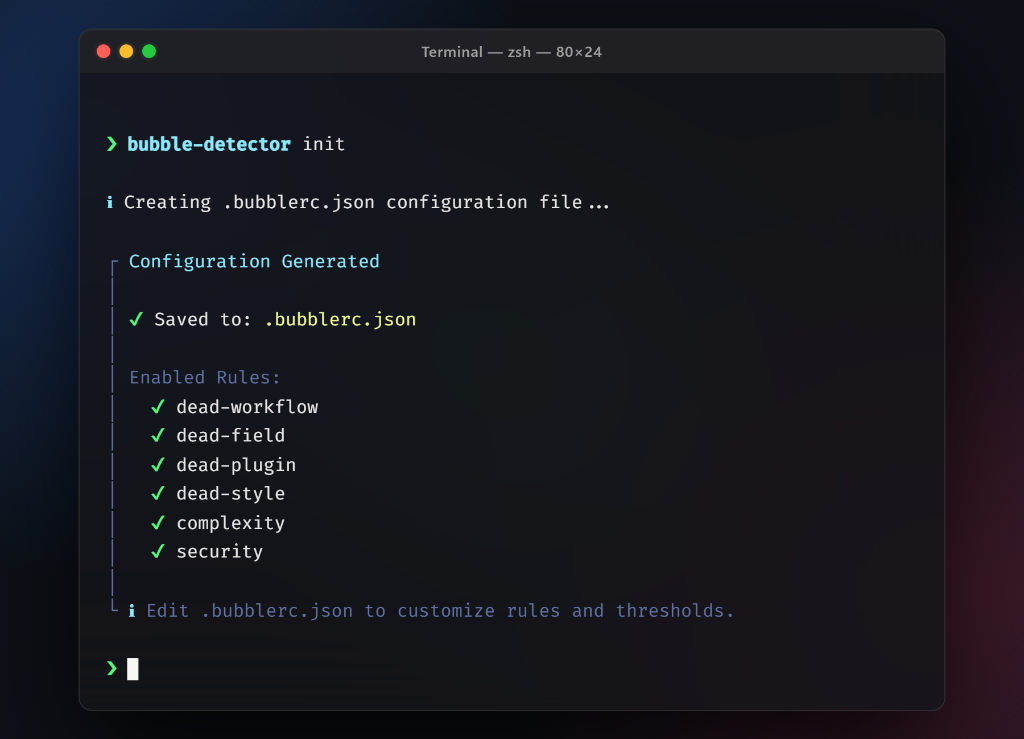
Task: Click the 'dead-plugin' rule text
Action: click(236, 465)
